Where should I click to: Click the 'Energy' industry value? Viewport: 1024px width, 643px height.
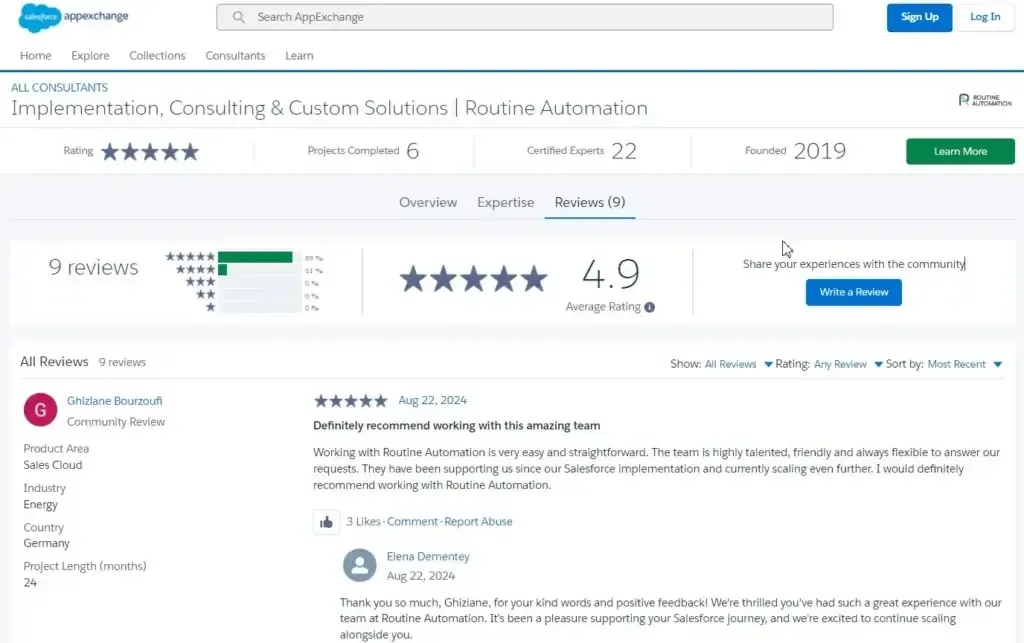point(40,505)
